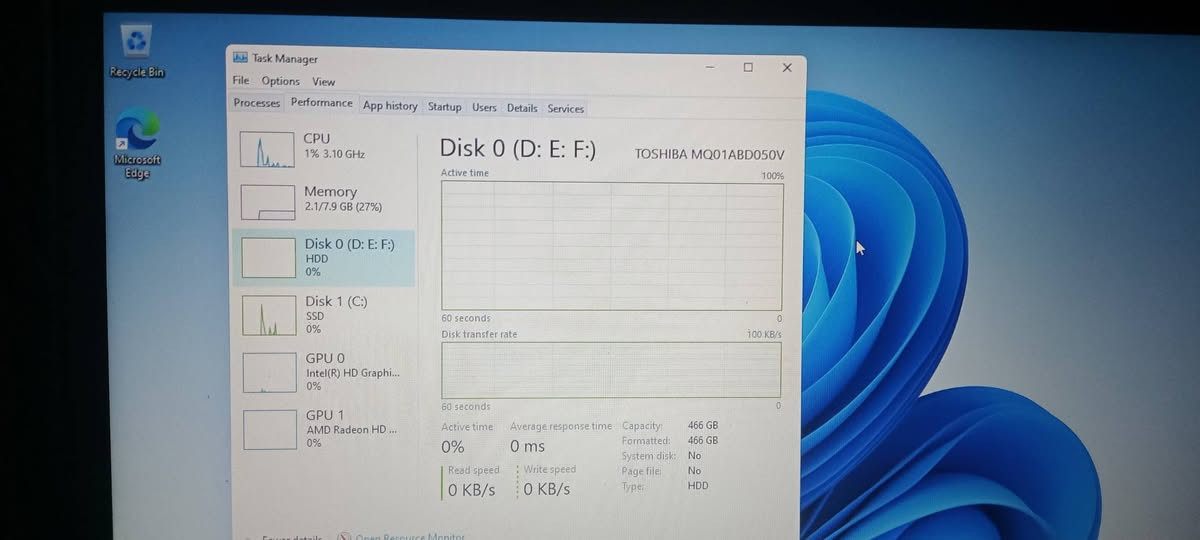
Task: Open the Options menu
Action: pyautogui.click(x=281, y=81)
